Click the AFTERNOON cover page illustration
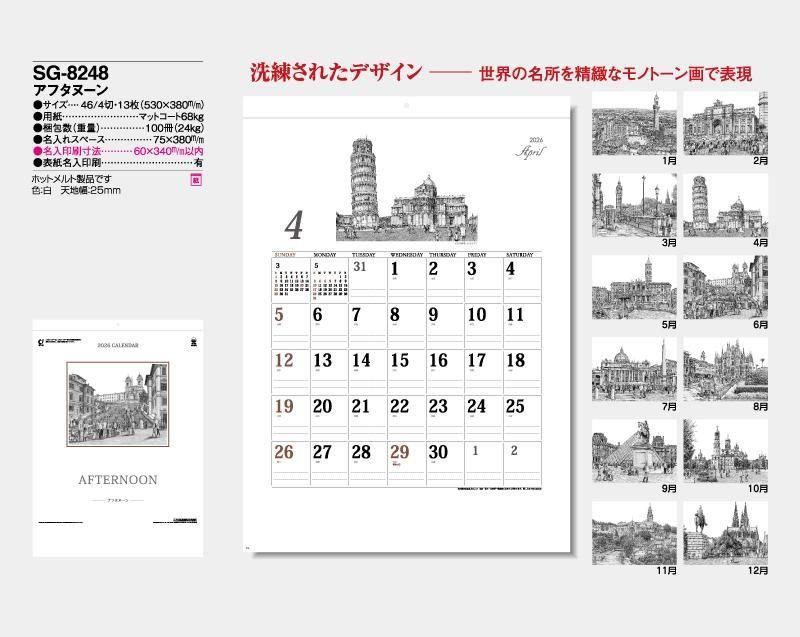This screenshot has width=800, height=637. pyautogui.click(x=117, y=404)
